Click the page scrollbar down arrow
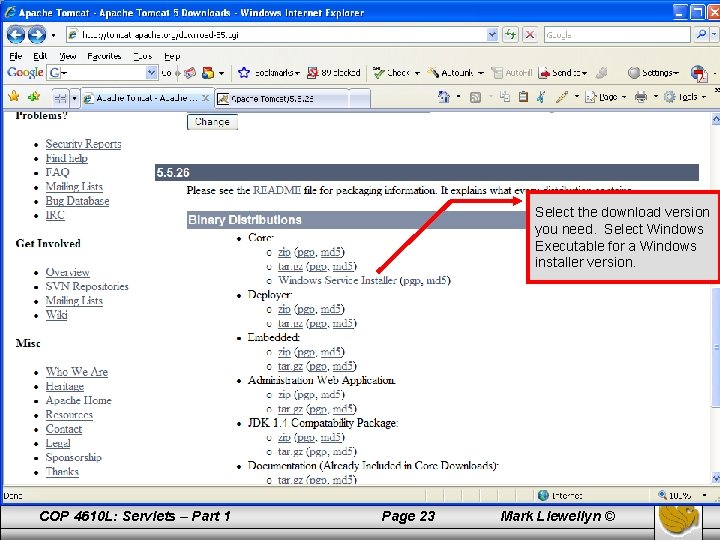The image size is (720, 540). (x=715, y=478)
